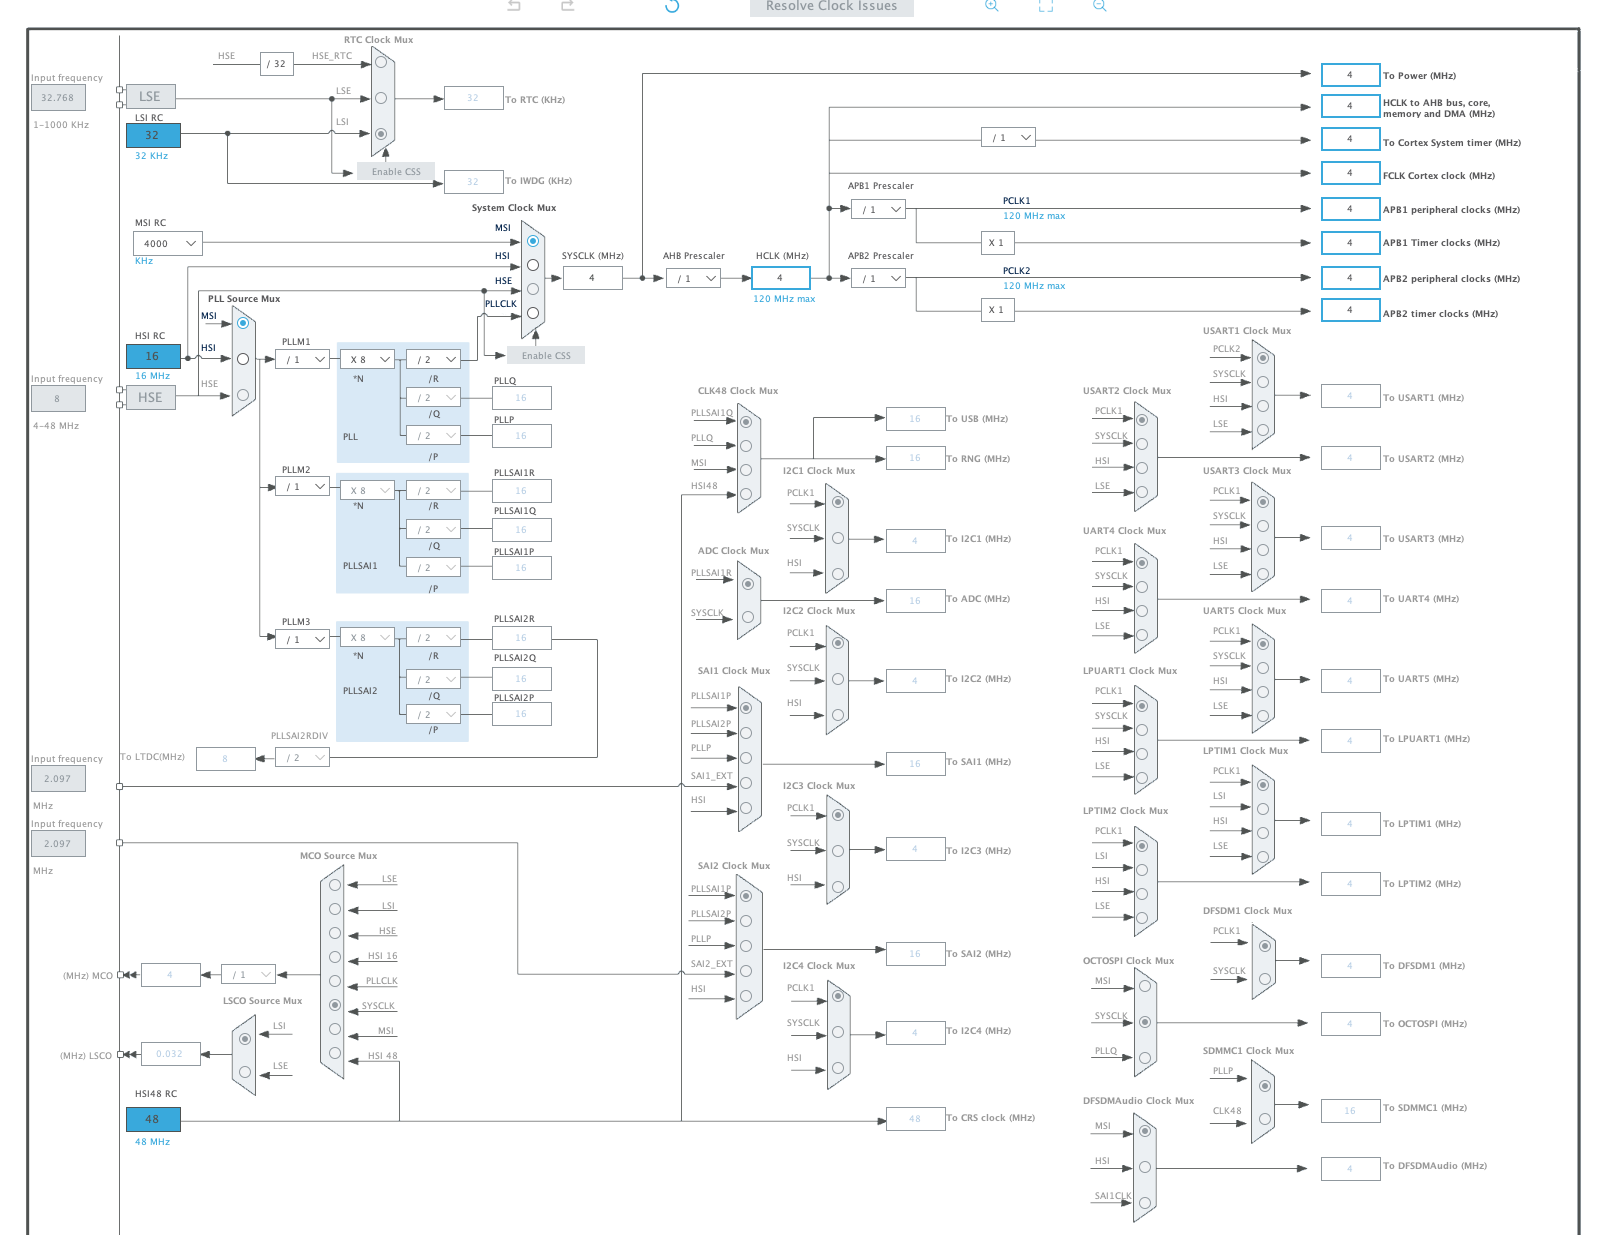Select HSI in the PLL Source Mux
Screen dimensions: 1604x1240
click(x=243, y=359)
